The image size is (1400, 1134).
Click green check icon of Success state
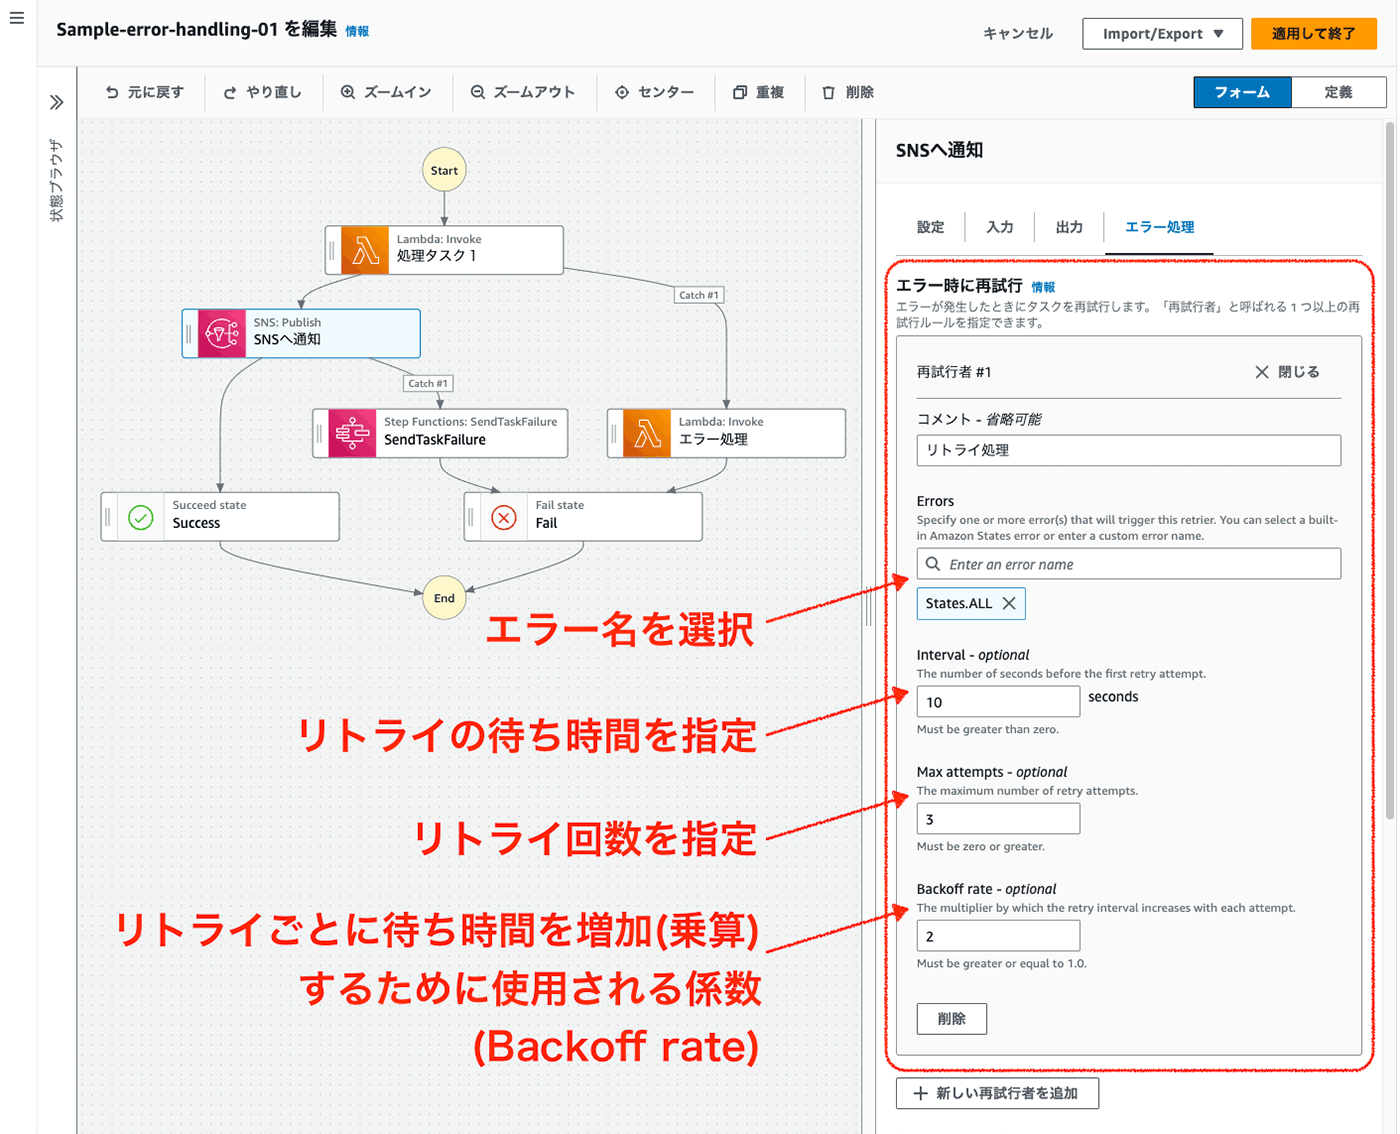141,517
